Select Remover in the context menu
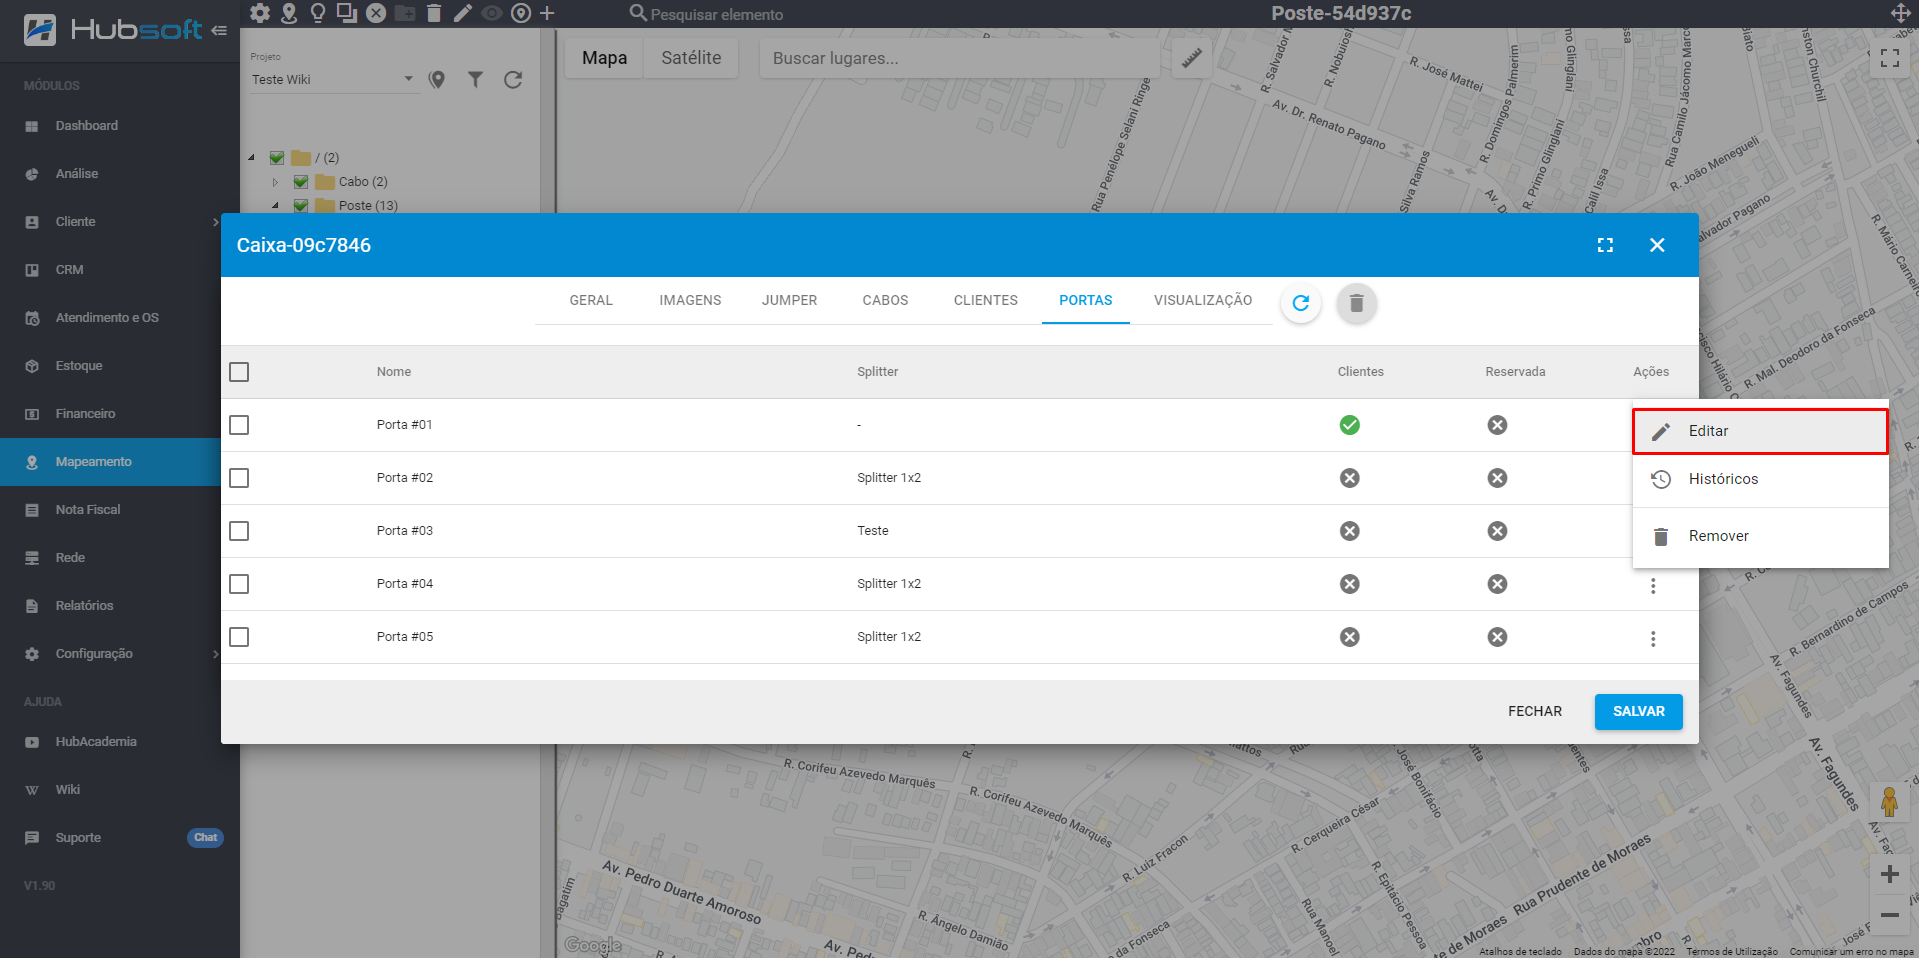Screen dimensions: 1919x958 pyautogui.click(x=1760, y=536)
